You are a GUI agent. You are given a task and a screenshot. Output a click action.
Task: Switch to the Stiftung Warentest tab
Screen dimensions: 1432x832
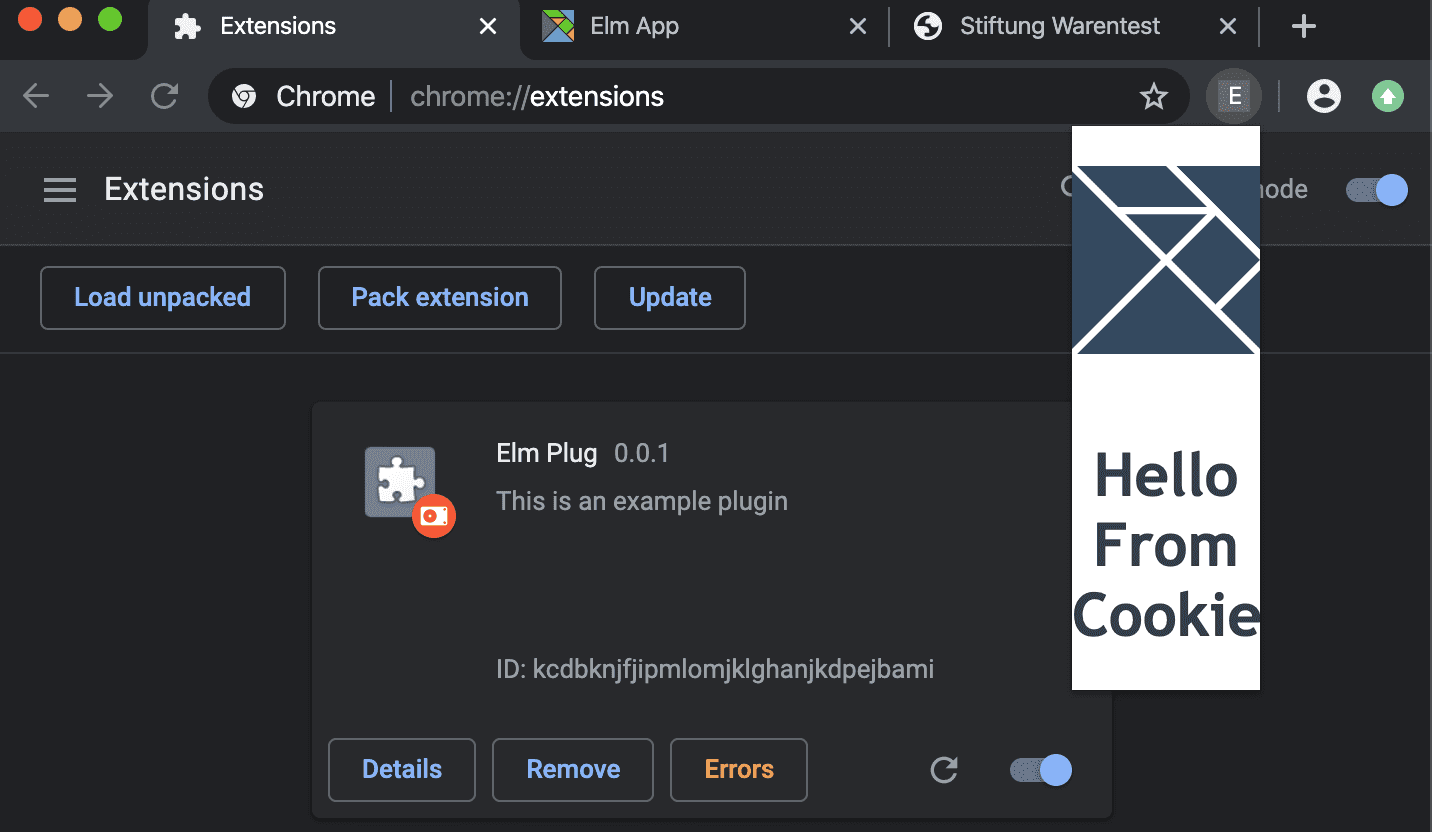click(x=1059, y=26)
